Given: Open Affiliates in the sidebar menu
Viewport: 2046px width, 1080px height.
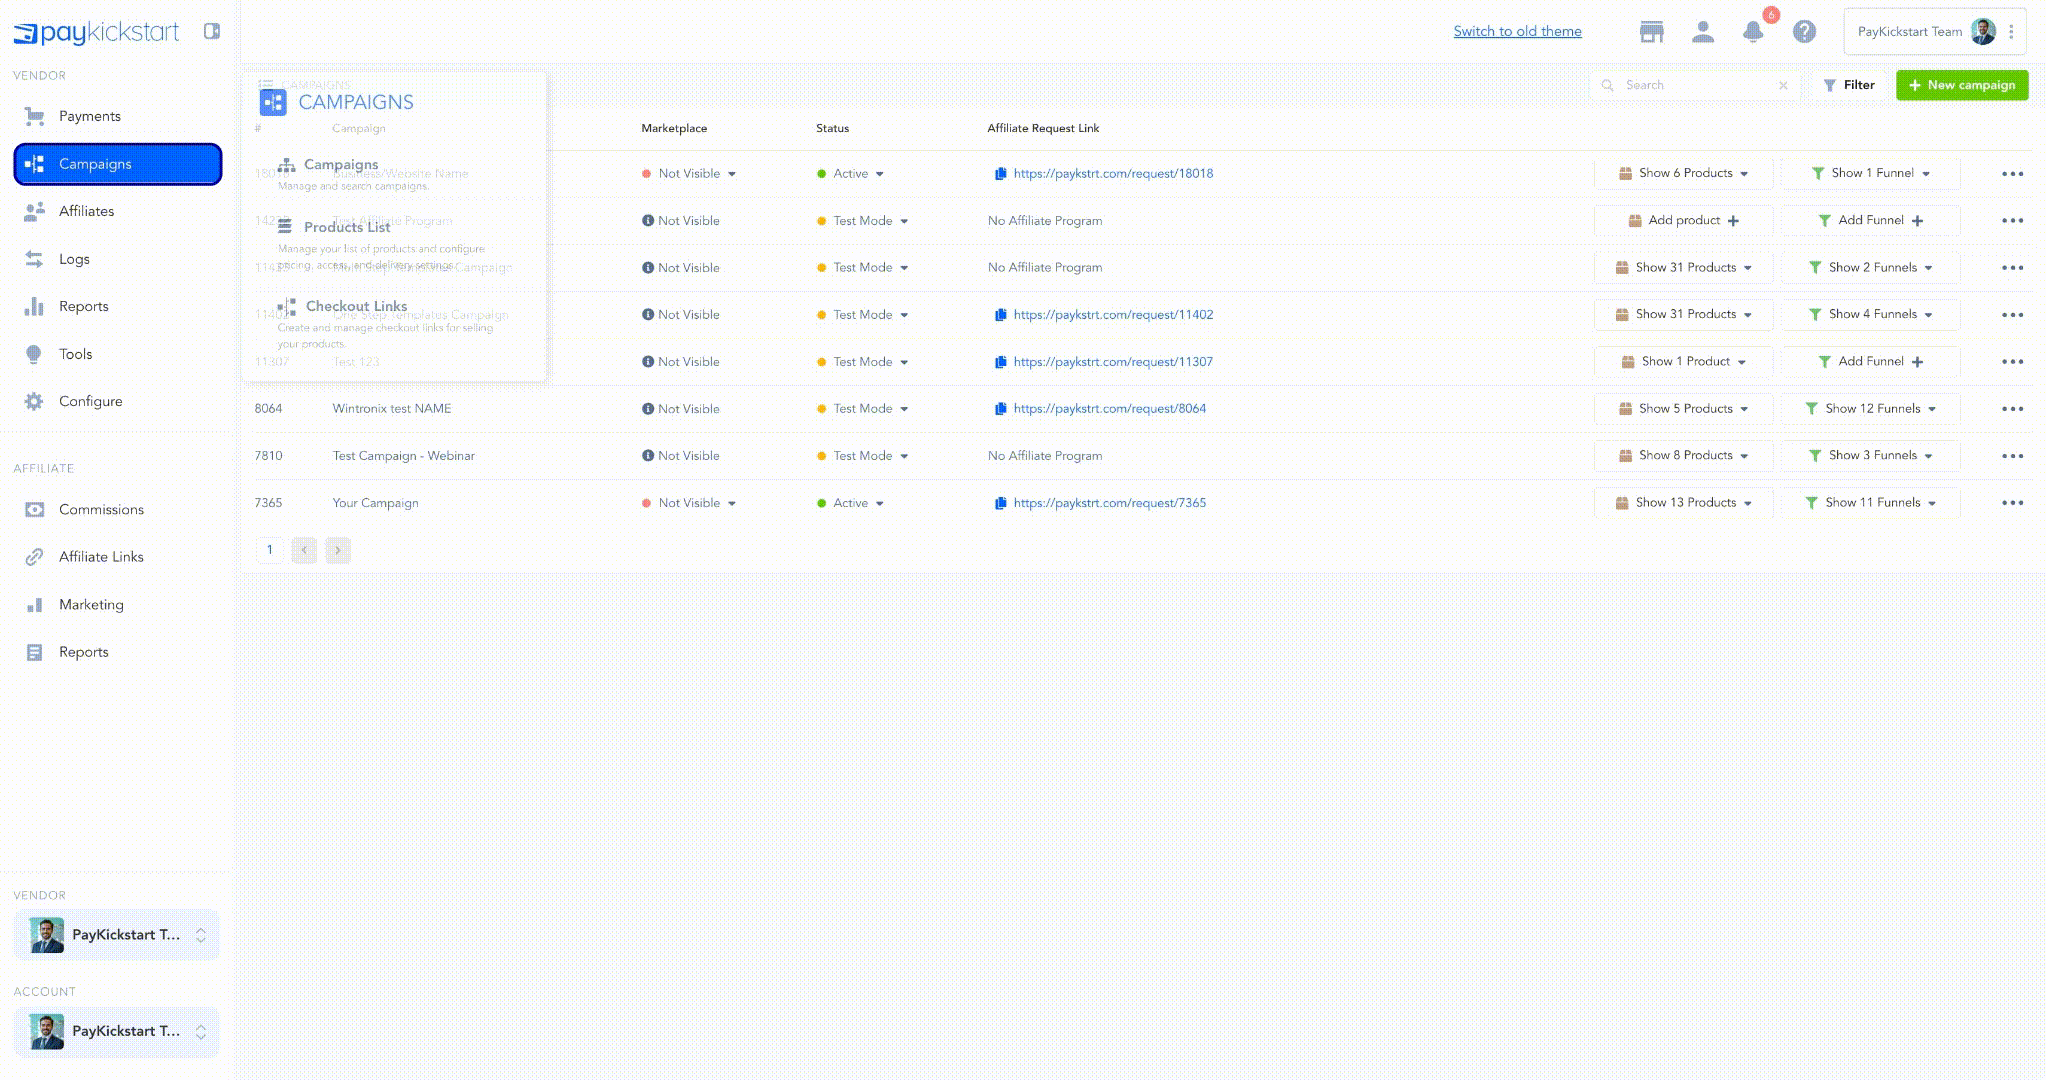Looking at the screenshot, I should (87, 211).
